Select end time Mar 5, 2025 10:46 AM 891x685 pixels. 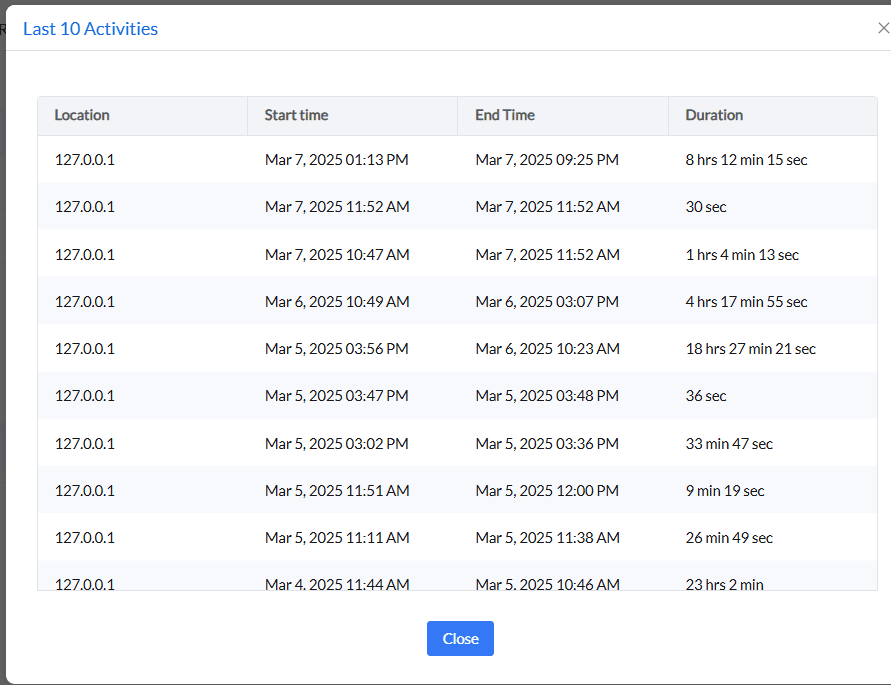point(547,584)
